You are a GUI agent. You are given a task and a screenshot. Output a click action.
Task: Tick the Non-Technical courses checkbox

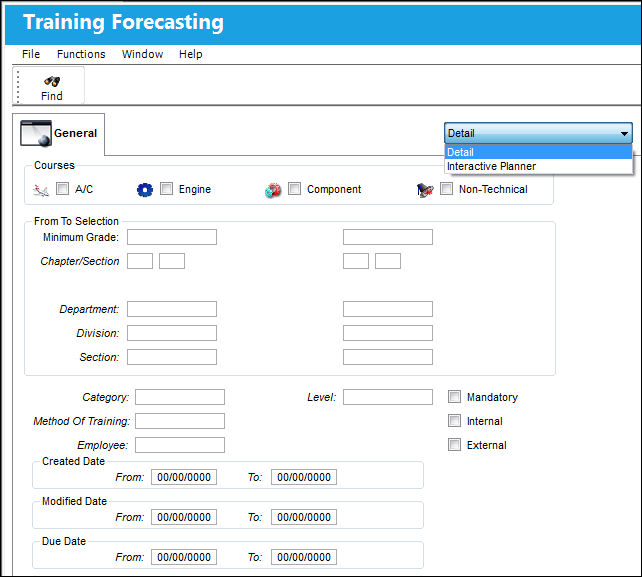[446, 189]
